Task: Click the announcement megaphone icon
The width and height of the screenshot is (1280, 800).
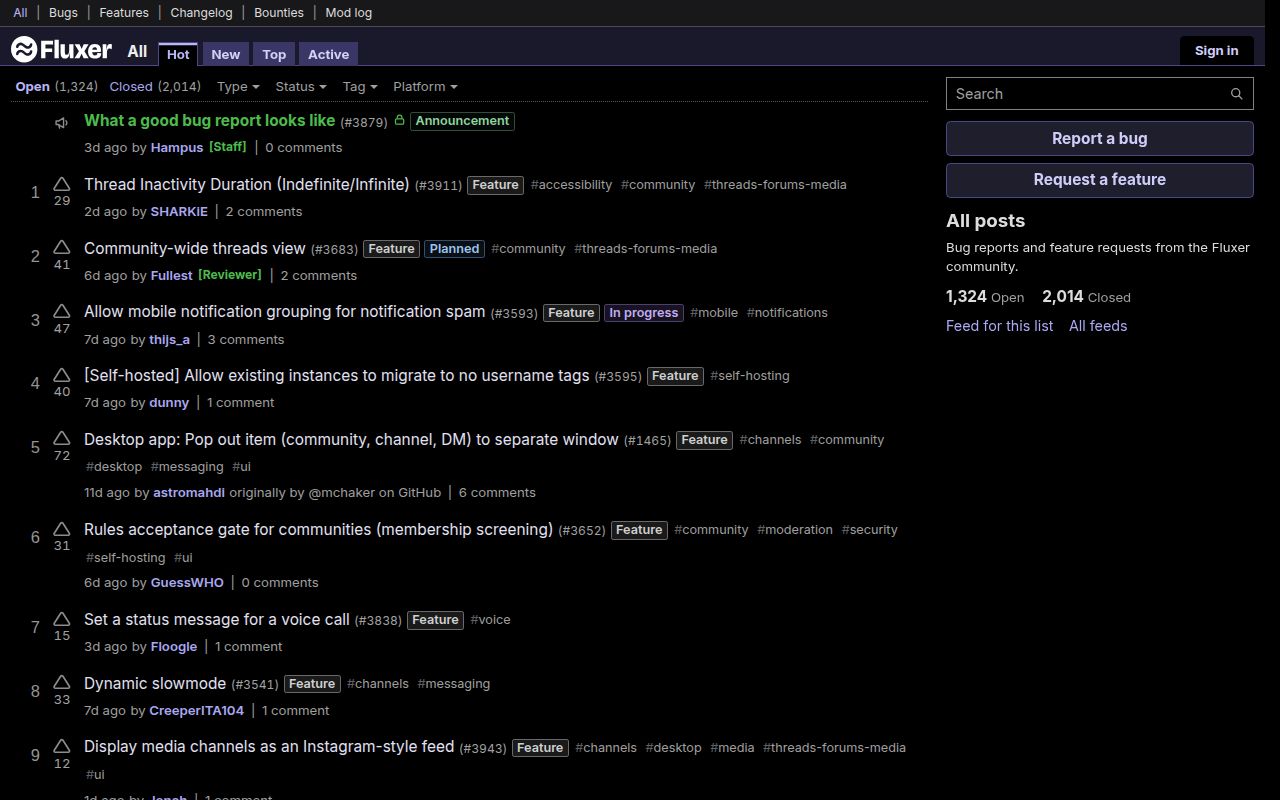Action: [x=62, y=122]
